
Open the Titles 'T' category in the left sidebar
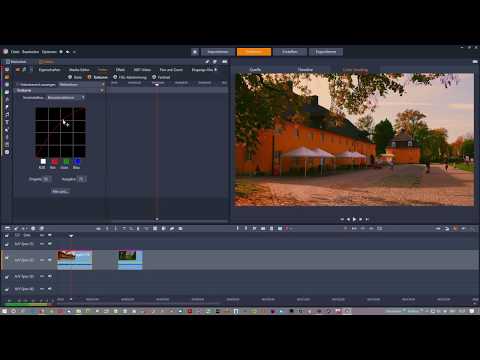[x=7, y=122]
